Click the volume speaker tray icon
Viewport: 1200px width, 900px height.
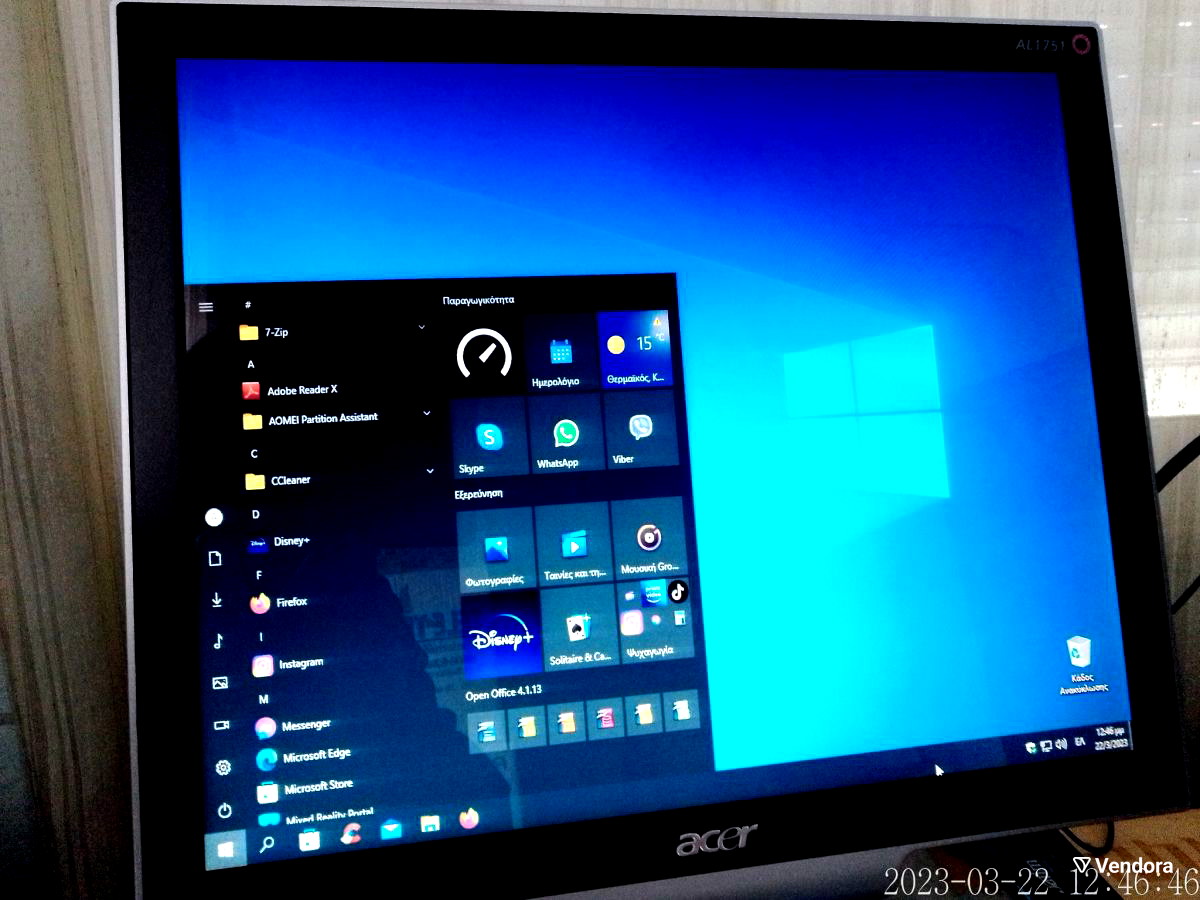click(1061, 744)
